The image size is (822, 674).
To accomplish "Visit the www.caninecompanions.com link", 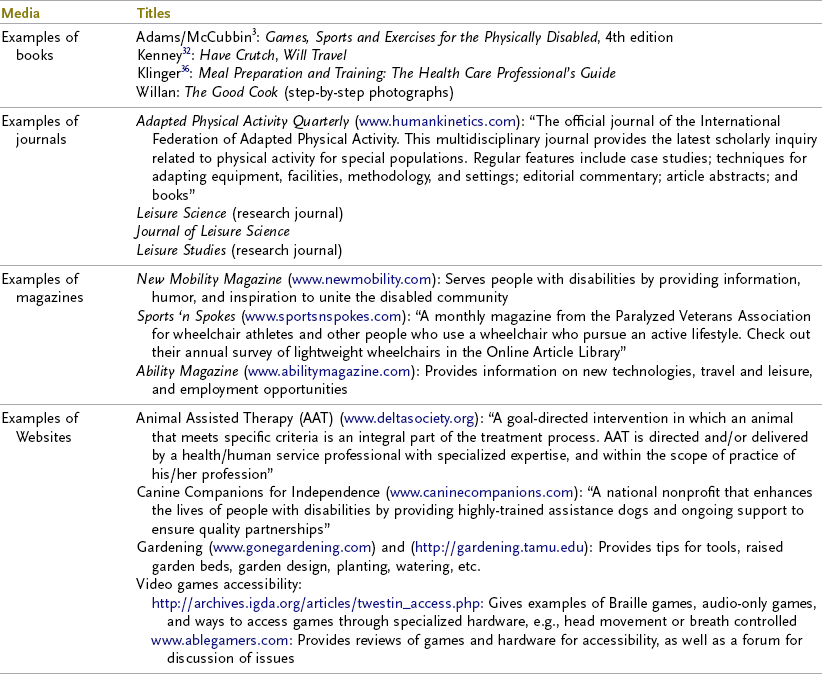I will [481, 492].
